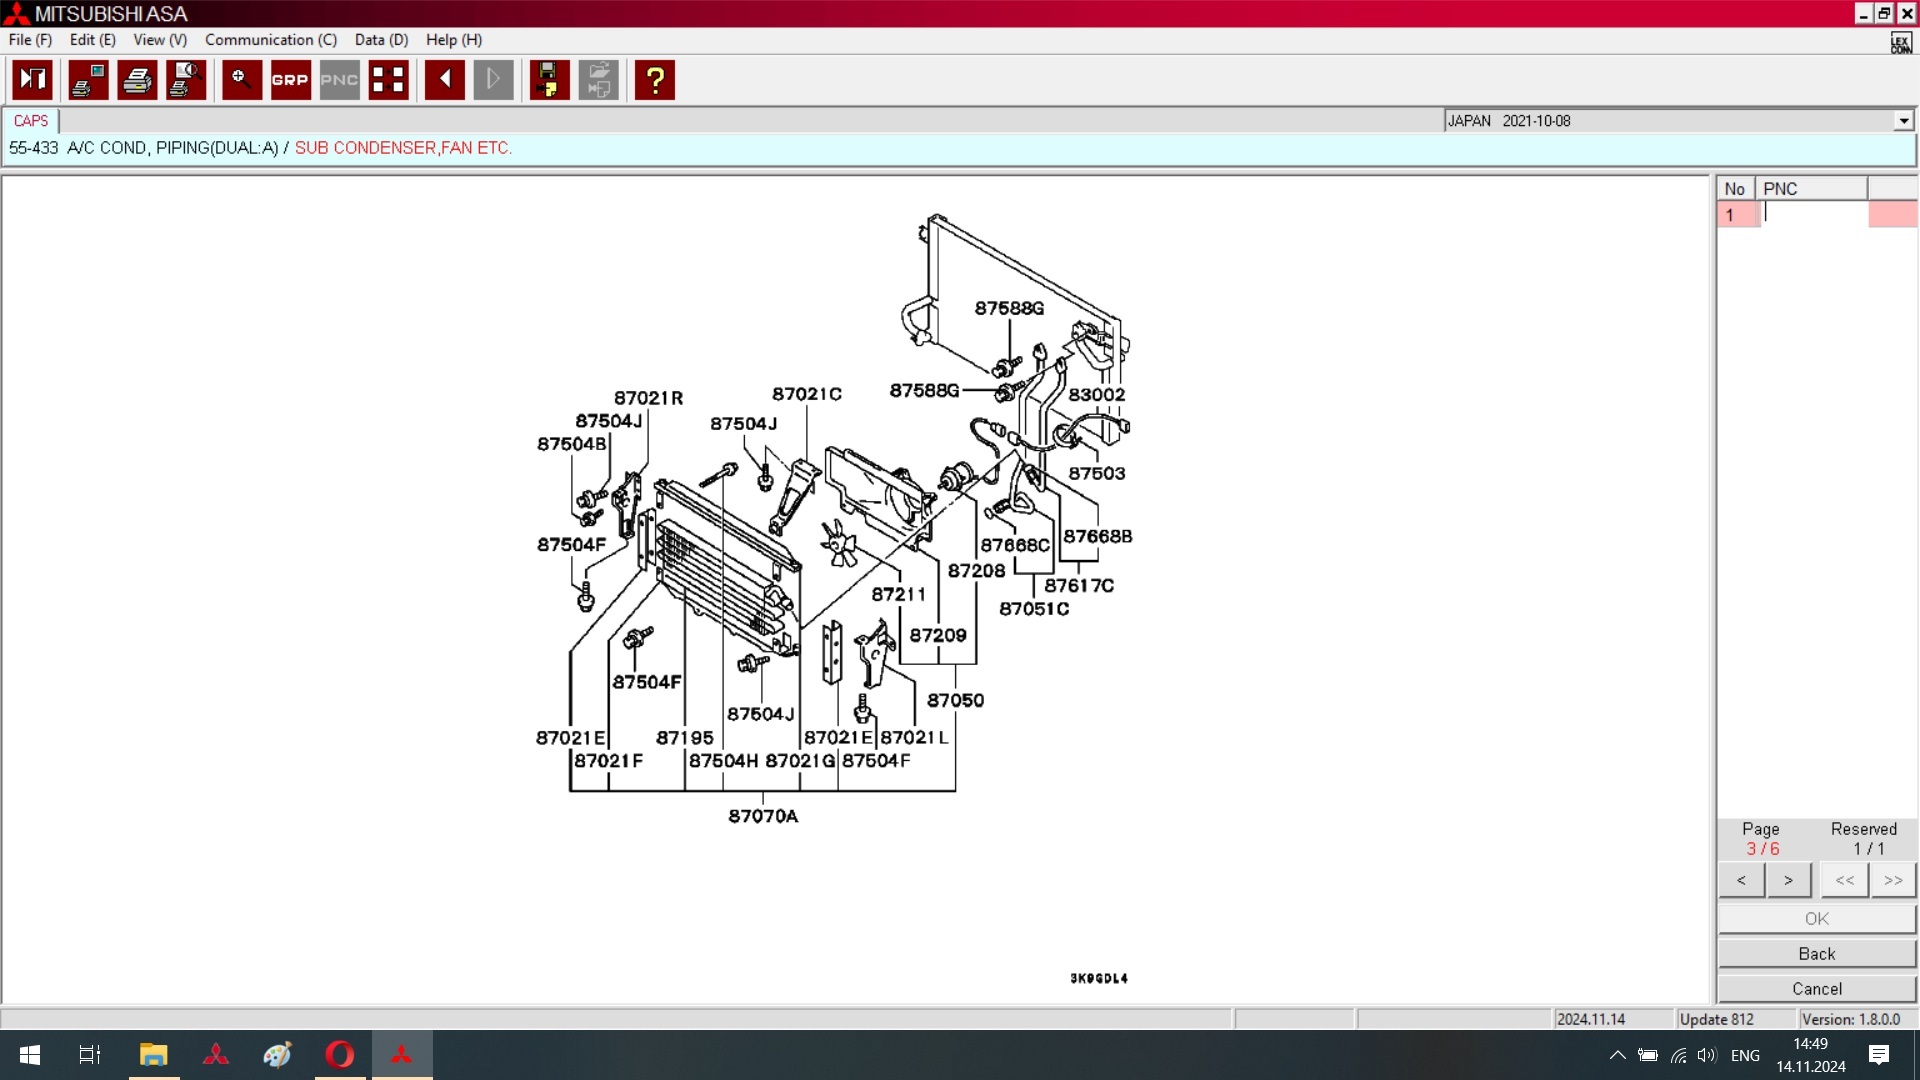Viewport: 1920px width, 1080px height.
Task: Click the print screen icon
Action: (x=88, y=80)
